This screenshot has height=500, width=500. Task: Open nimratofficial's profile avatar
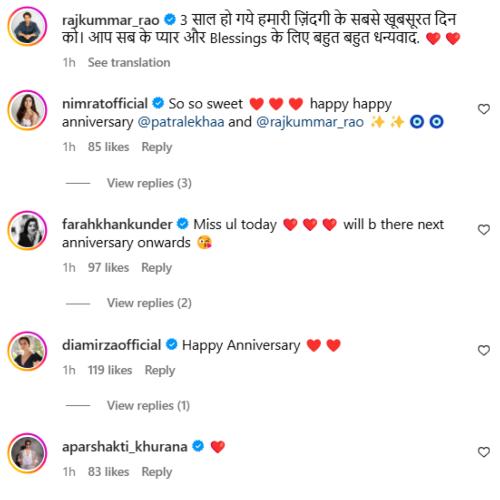tap(27, 110)
